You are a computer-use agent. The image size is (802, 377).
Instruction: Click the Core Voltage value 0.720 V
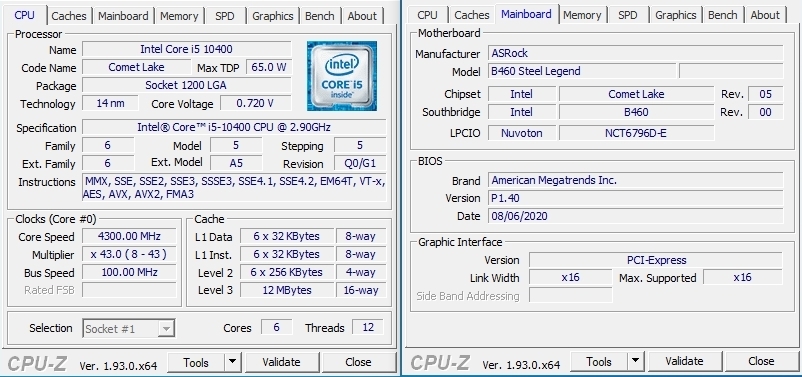[x=256, y=103]
